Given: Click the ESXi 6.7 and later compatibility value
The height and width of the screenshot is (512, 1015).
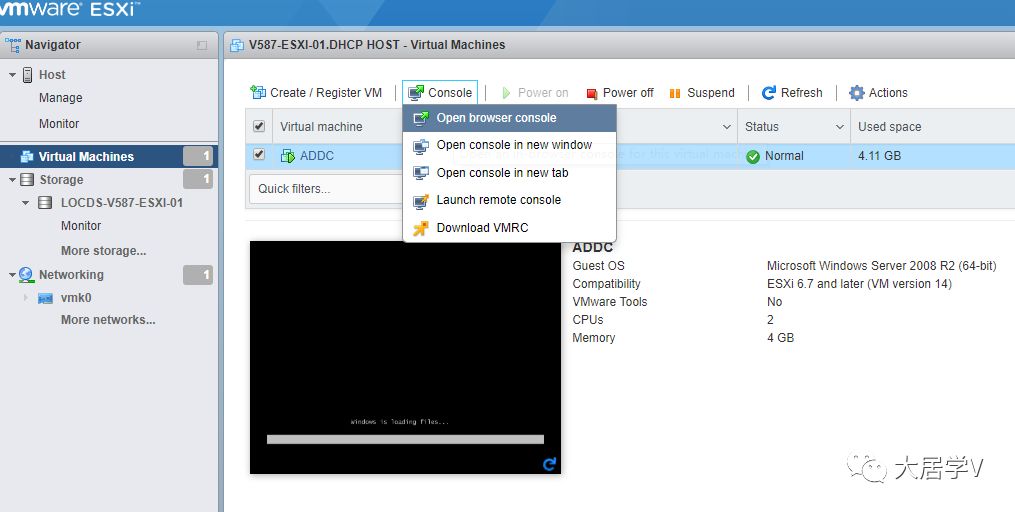Looking at the screenshot, I should (x=859, y=284).
